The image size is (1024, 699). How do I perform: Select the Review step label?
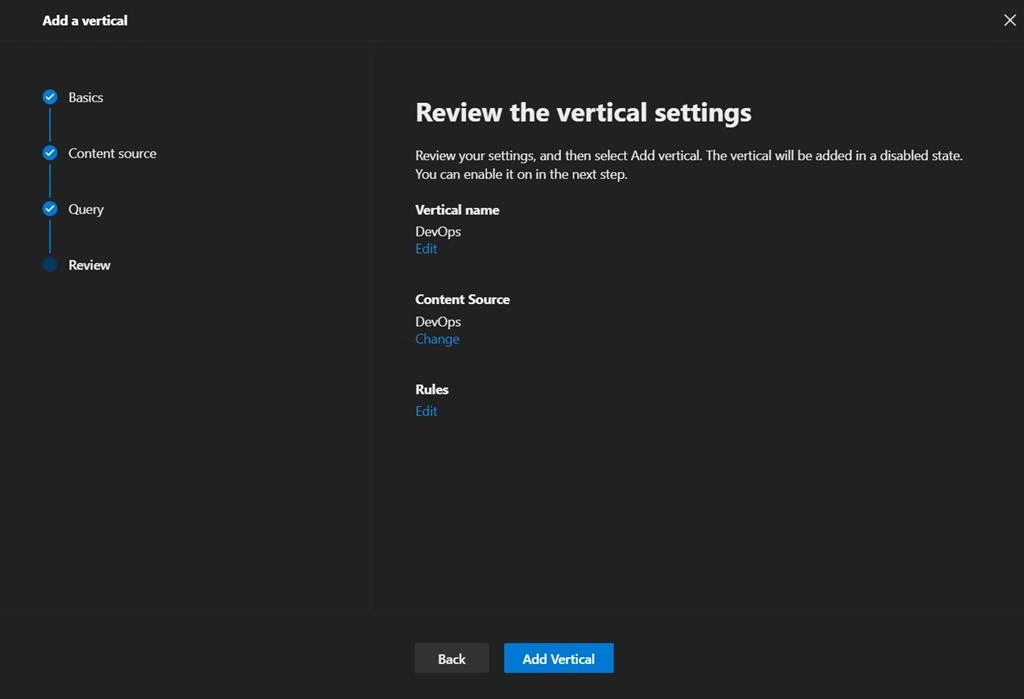coord(89,265)
